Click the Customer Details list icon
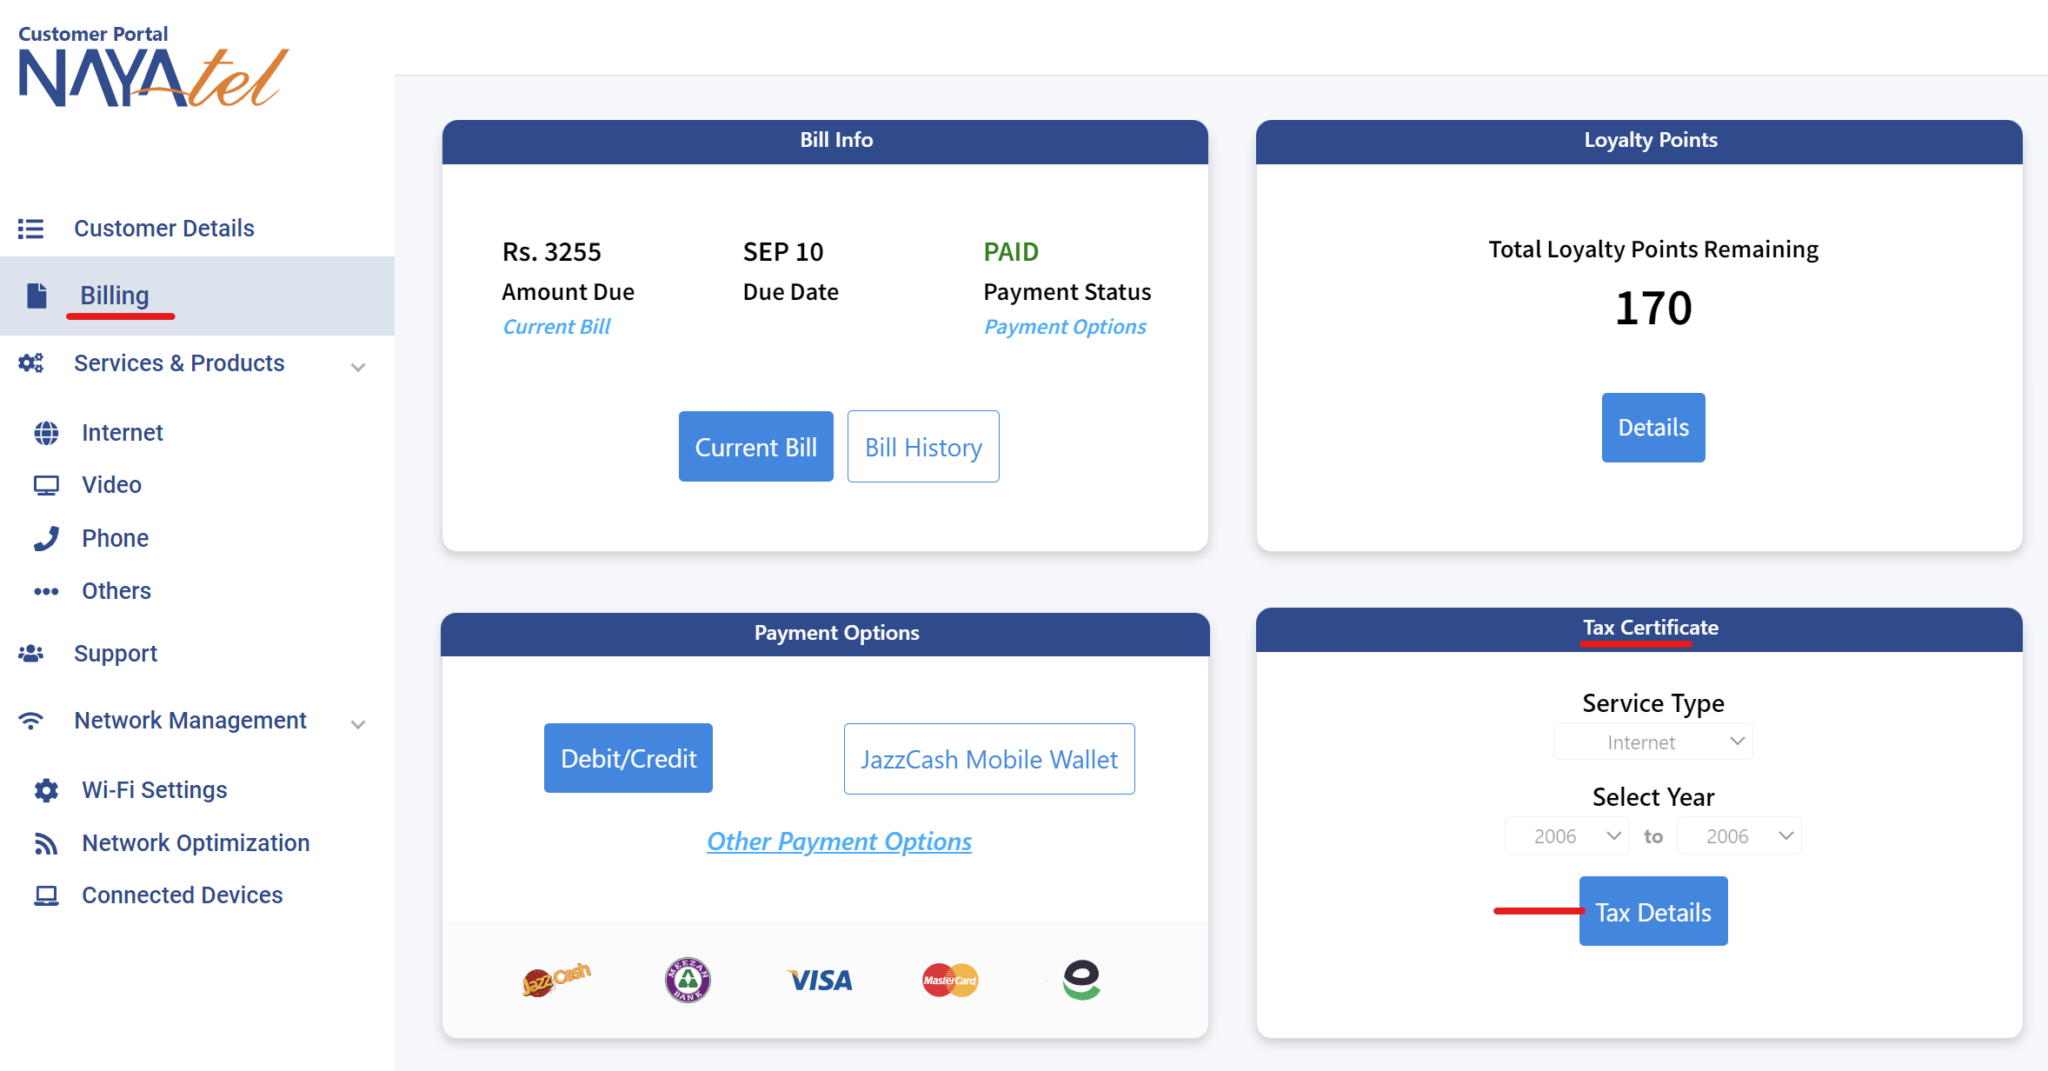The image size is (2048, 1071). (31, 229)
